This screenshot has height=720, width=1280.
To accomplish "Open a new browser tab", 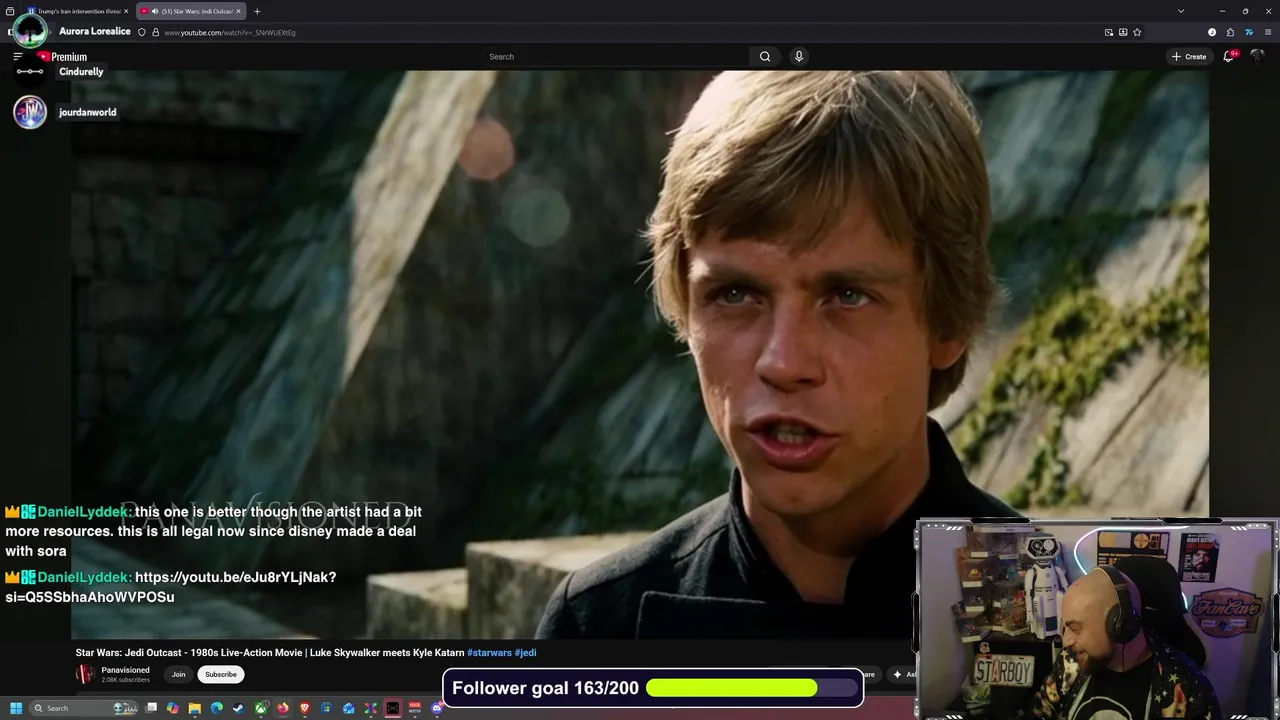I will [257, 11].
